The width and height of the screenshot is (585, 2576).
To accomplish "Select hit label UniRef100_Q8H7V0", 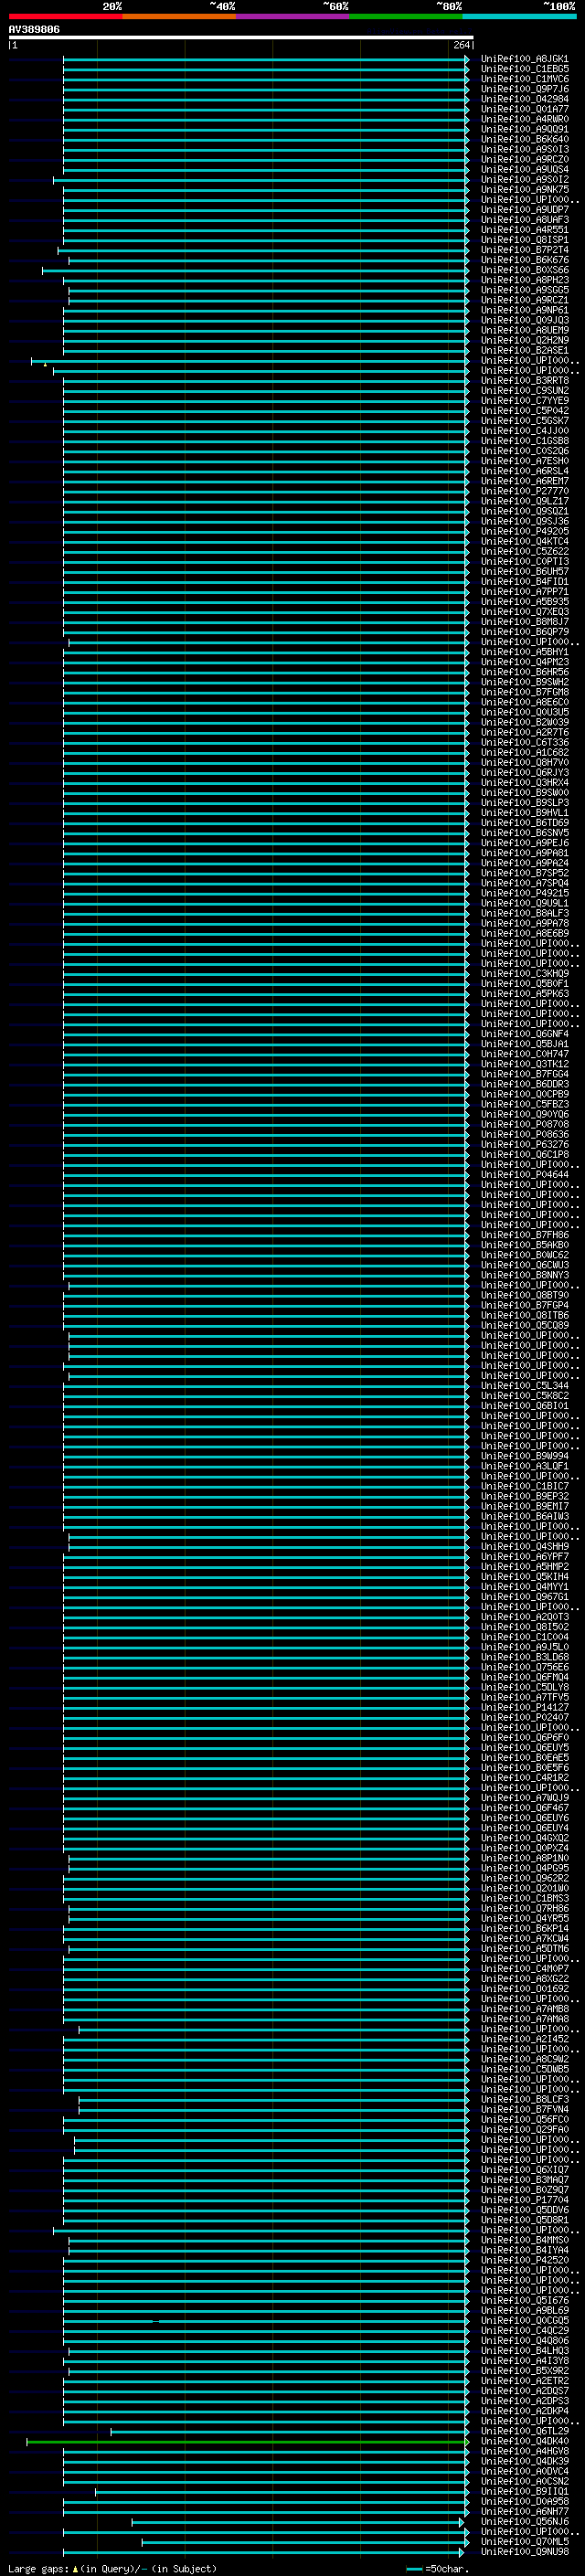I will [524, 763].
